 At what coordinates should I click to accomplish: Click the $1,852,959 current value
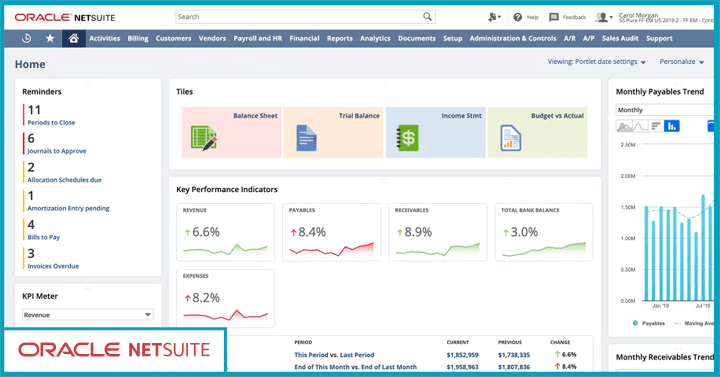click(462, 355)
